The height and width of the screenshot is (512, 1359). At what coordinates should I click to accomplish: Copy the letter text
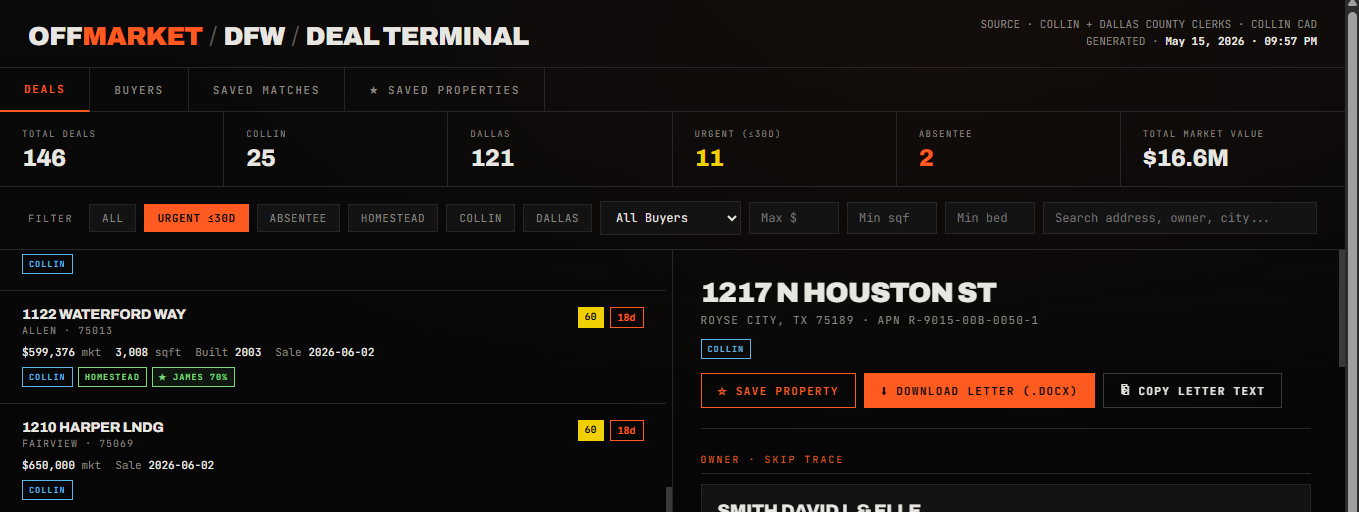pyautogui.click(x=1192, y=391)
